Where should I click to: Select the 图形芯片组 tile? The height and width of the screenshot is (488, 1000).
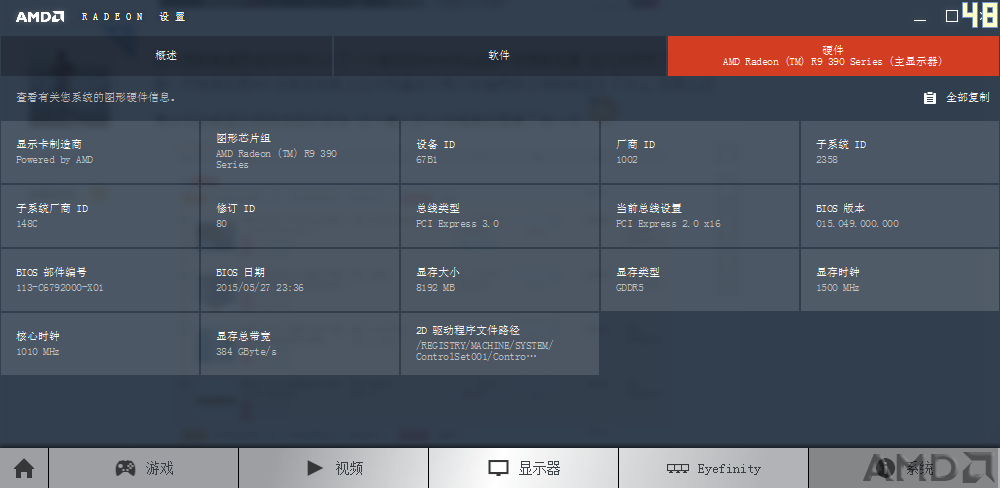[x=300, y=152]
